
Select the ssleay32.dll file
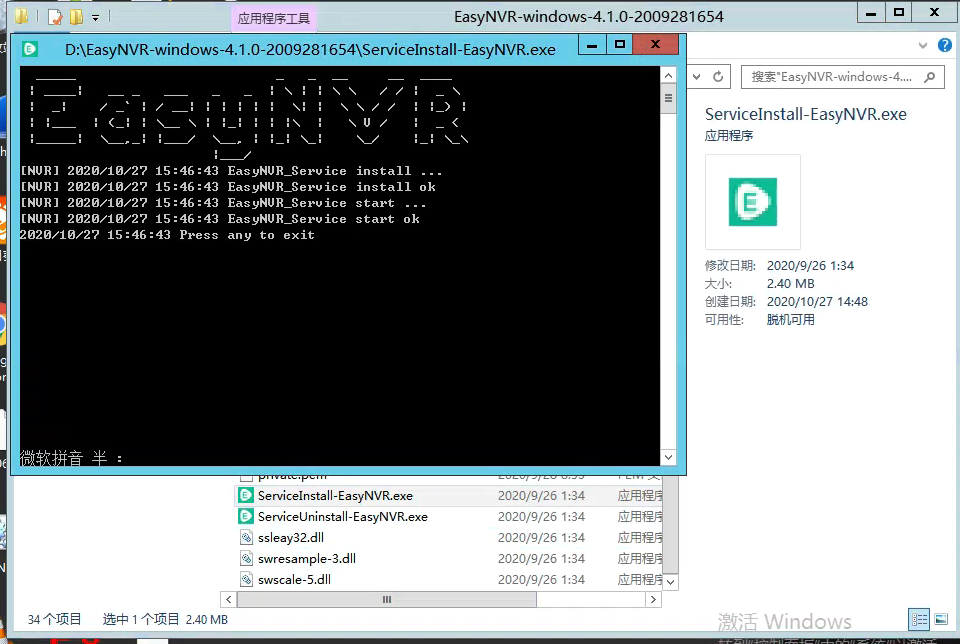point(449,537)
